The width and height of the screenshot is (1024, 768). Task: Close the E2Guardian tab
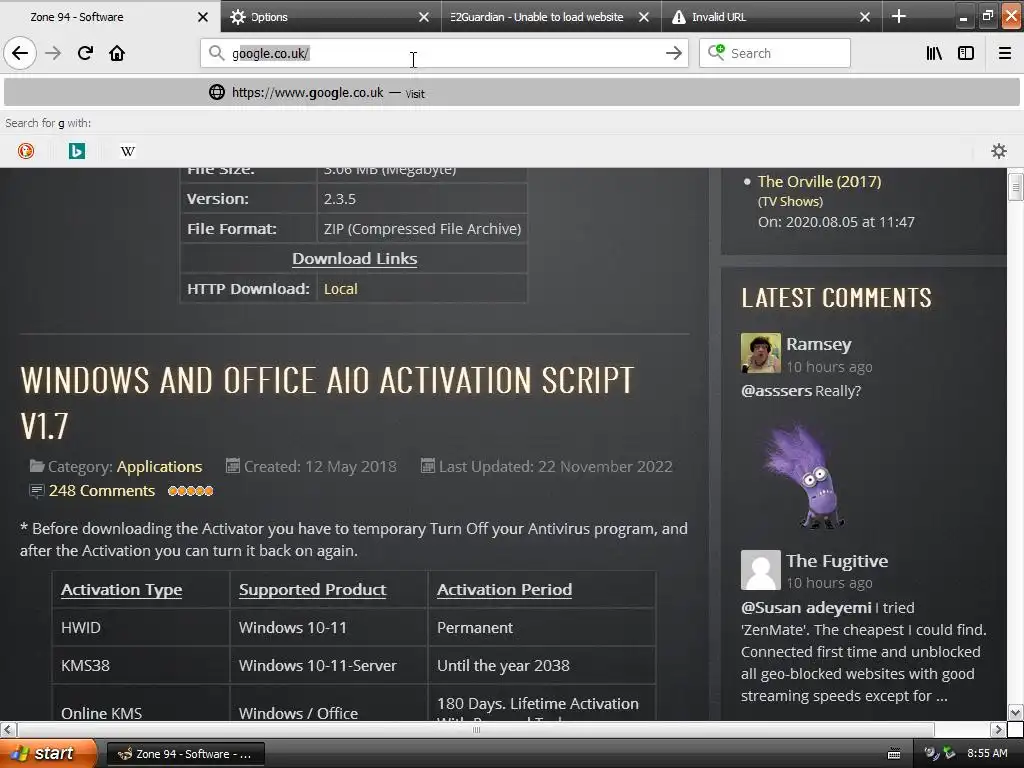click(644, 17)
